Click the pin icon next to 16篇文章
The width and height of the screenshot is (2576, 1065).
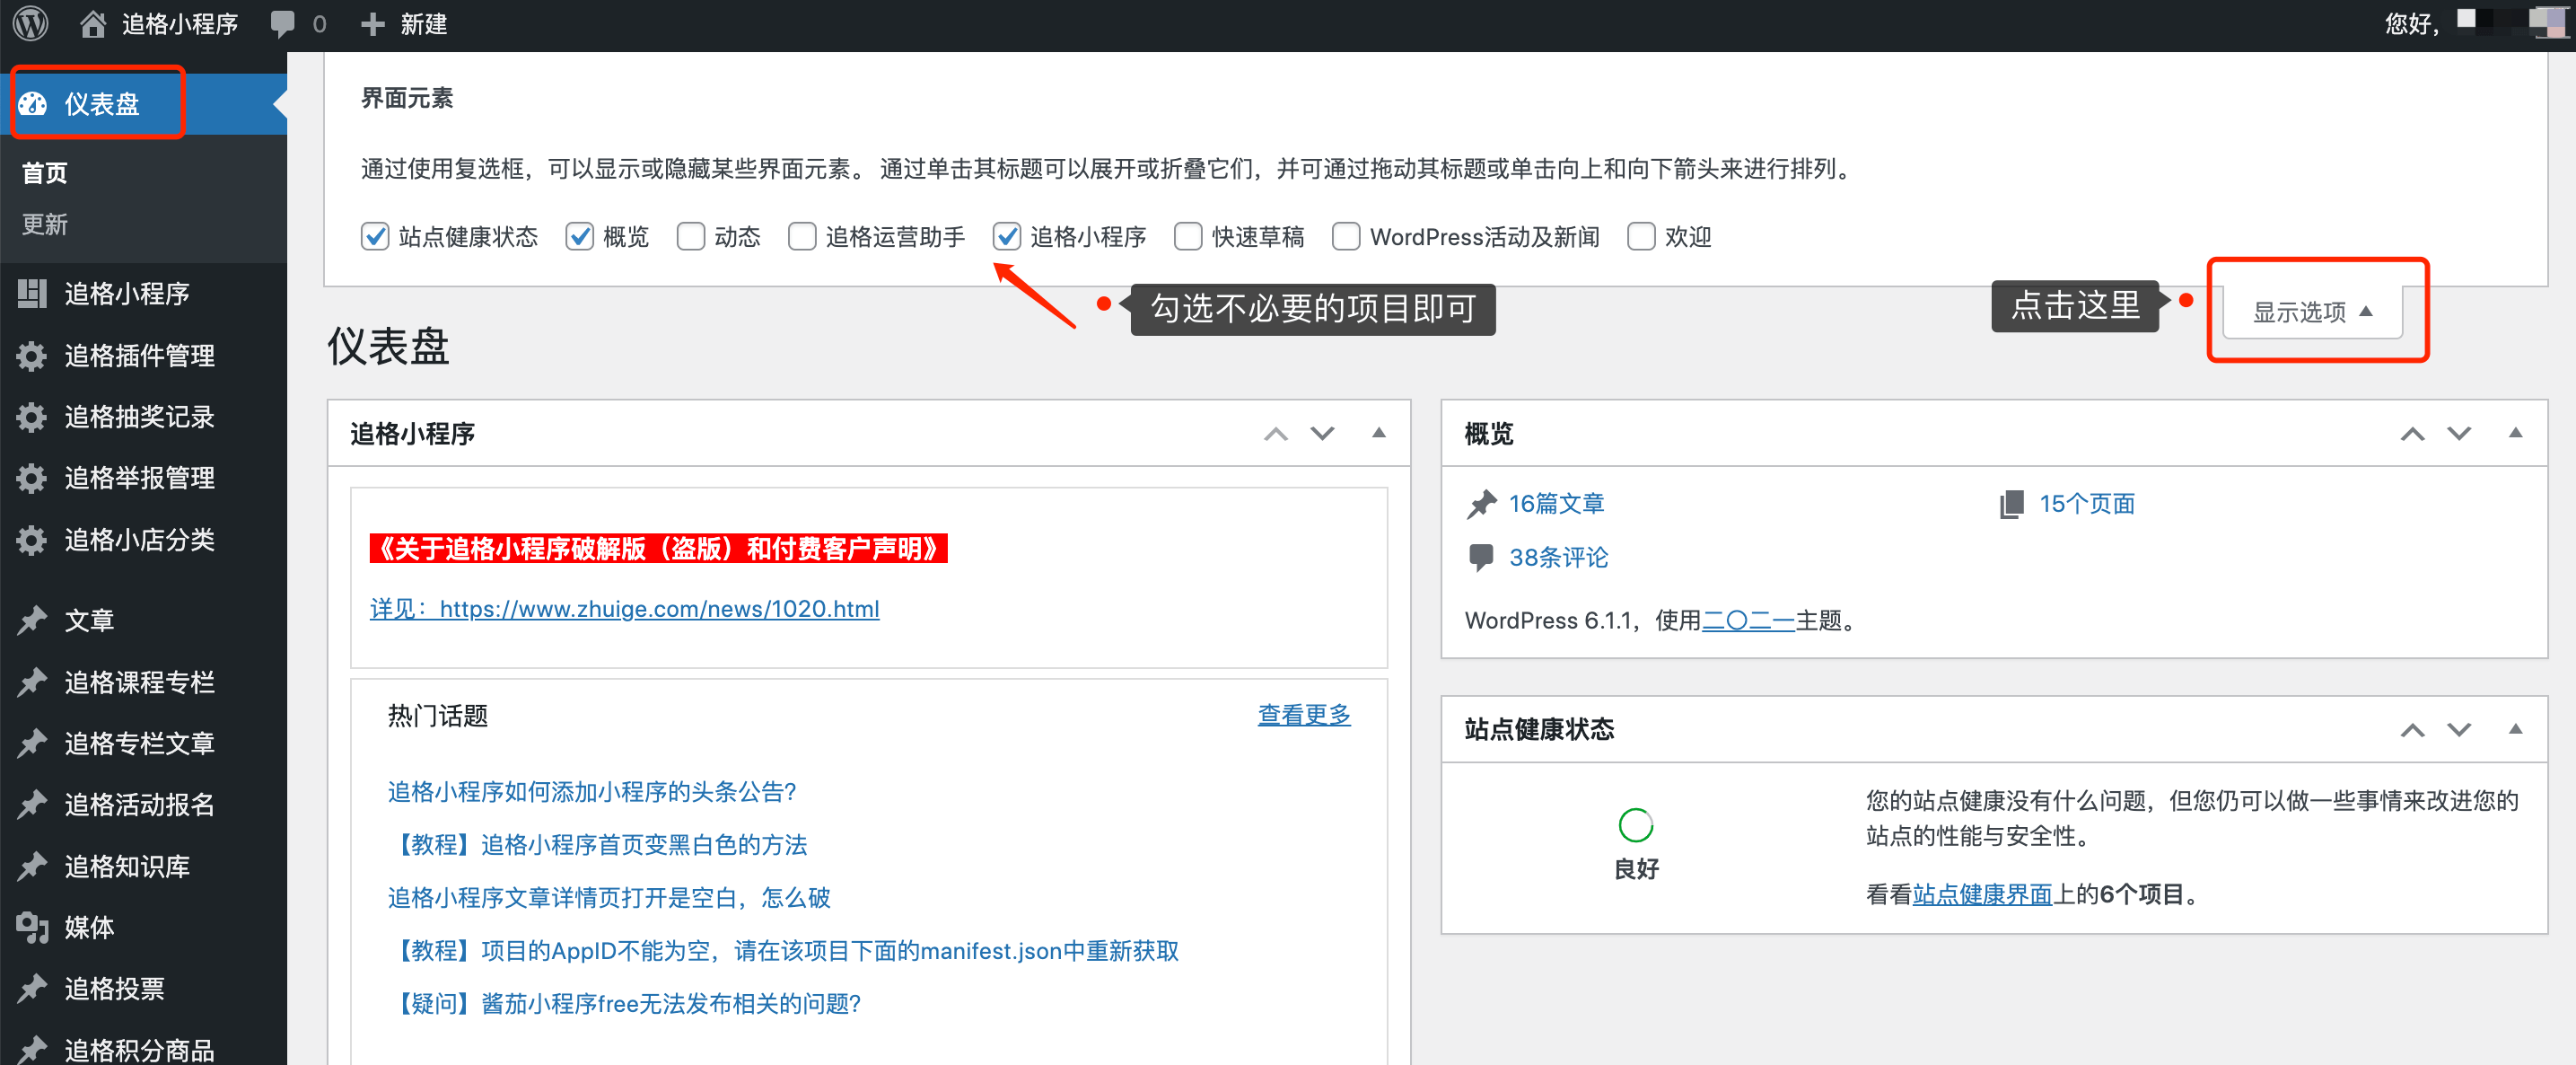1481,504
